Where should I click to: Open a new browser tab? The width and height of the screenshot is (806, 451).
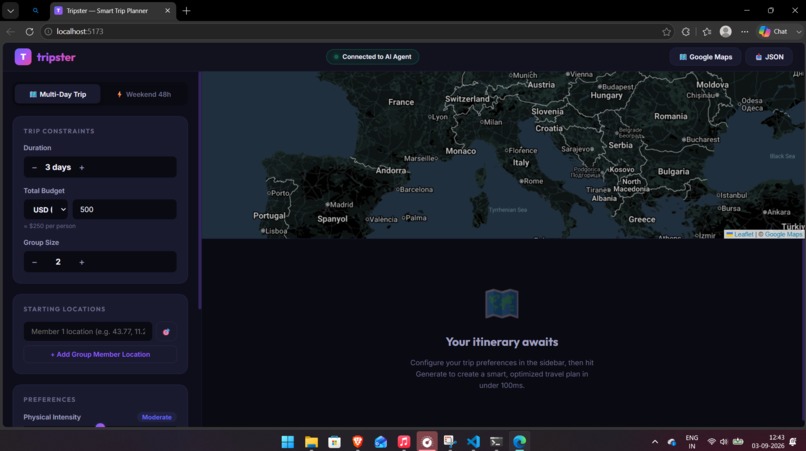(x=186, y=10)
